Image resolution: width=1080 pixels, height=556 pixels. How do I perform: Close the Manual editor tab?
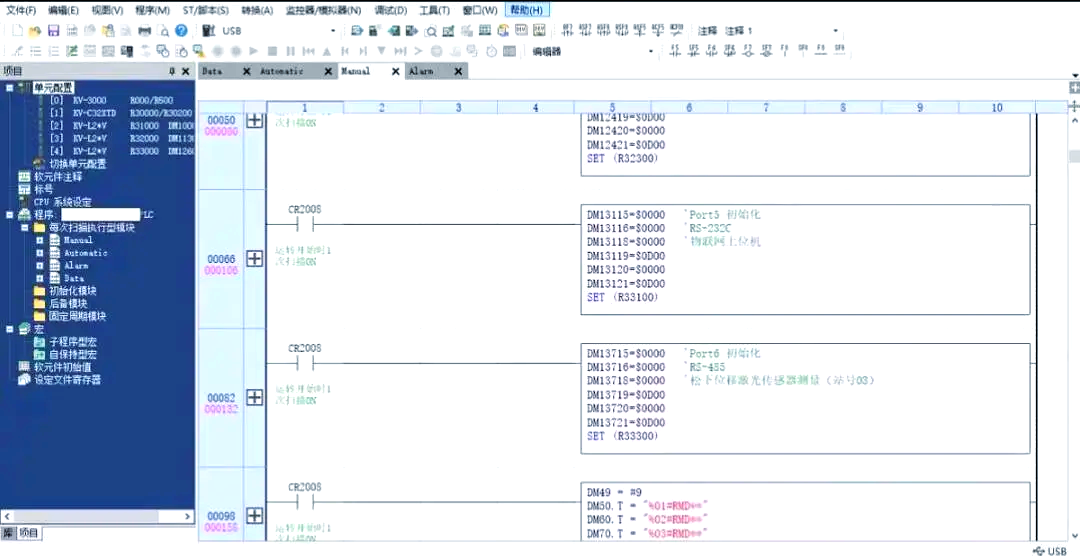coord(396,71)
